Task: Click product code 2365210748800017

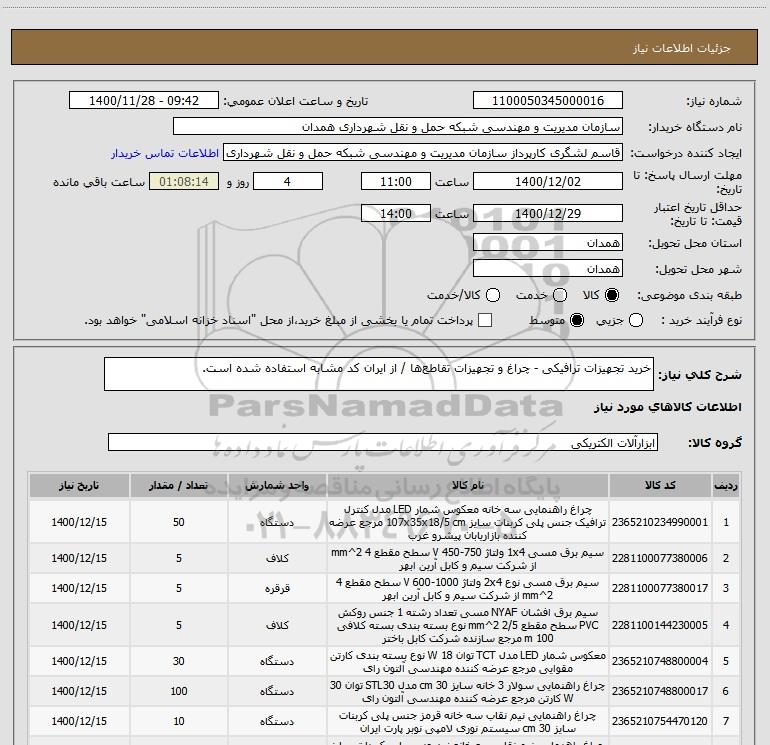Action: tap(660, 691)
